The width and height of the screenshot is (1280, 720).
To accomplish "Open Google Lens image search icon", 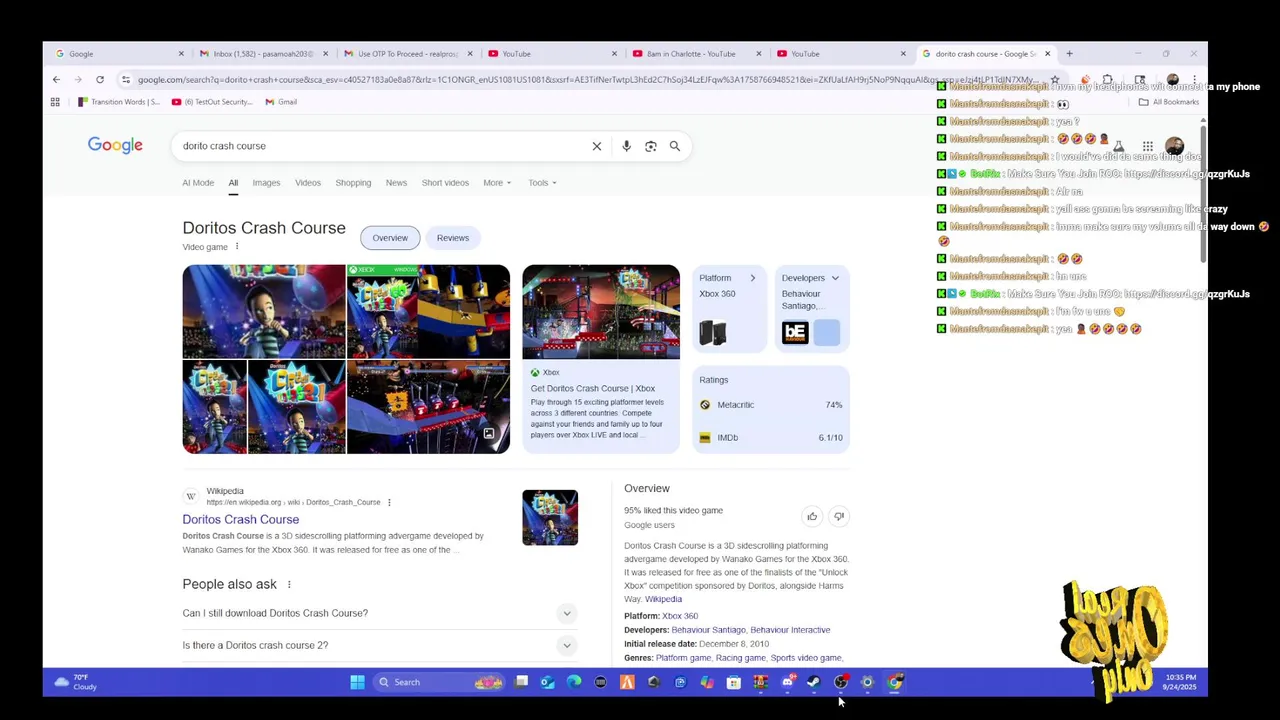I will (651, 146).
